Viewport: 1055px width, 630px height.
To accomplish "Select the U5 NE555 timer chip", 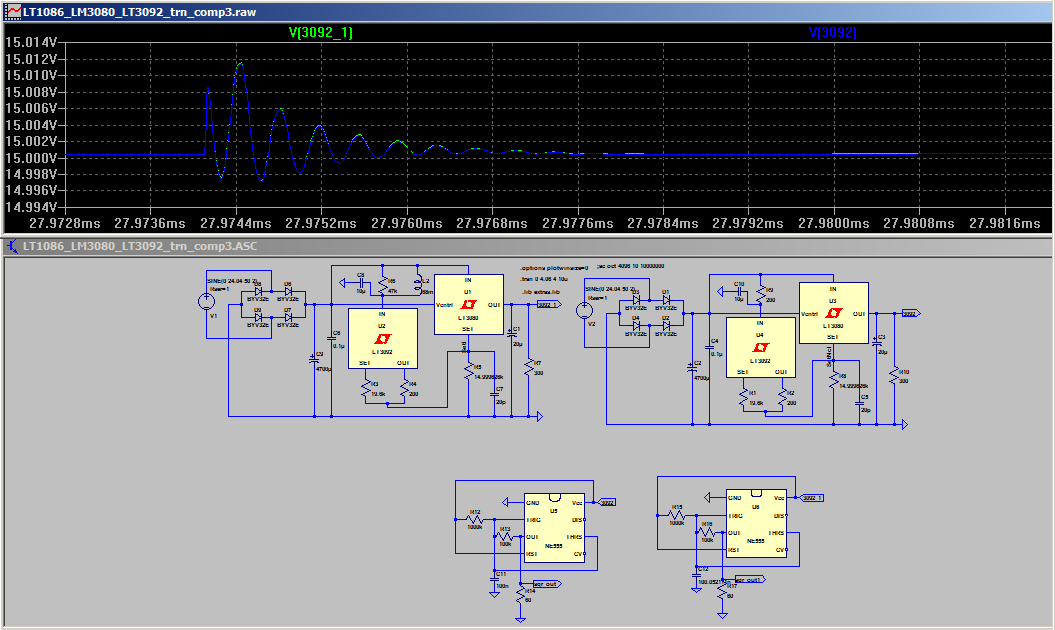I will tap(554, 528).
